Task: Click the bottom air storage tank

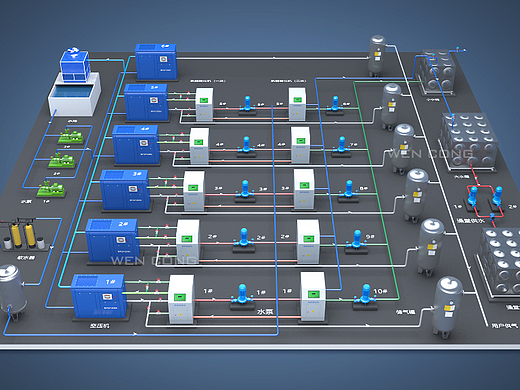Action: point(447,307)
